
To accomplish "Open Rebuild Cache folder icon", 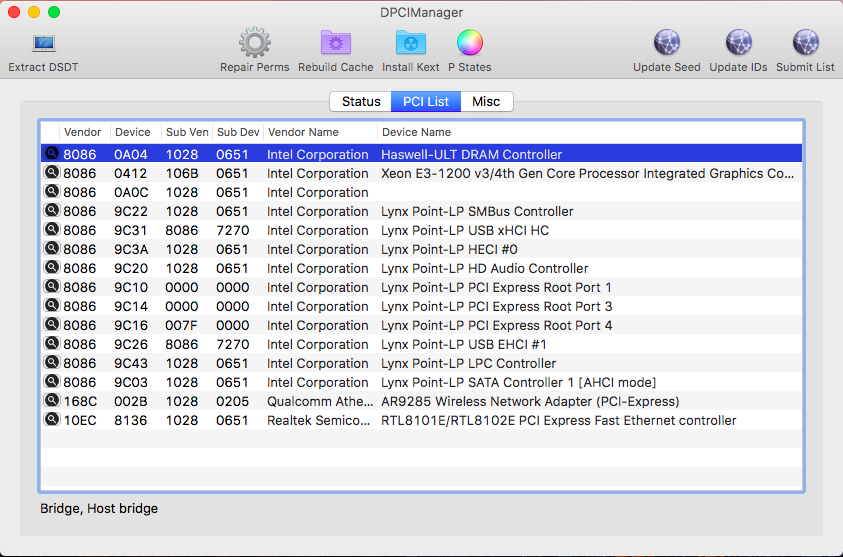I will [x=335, y=43].
